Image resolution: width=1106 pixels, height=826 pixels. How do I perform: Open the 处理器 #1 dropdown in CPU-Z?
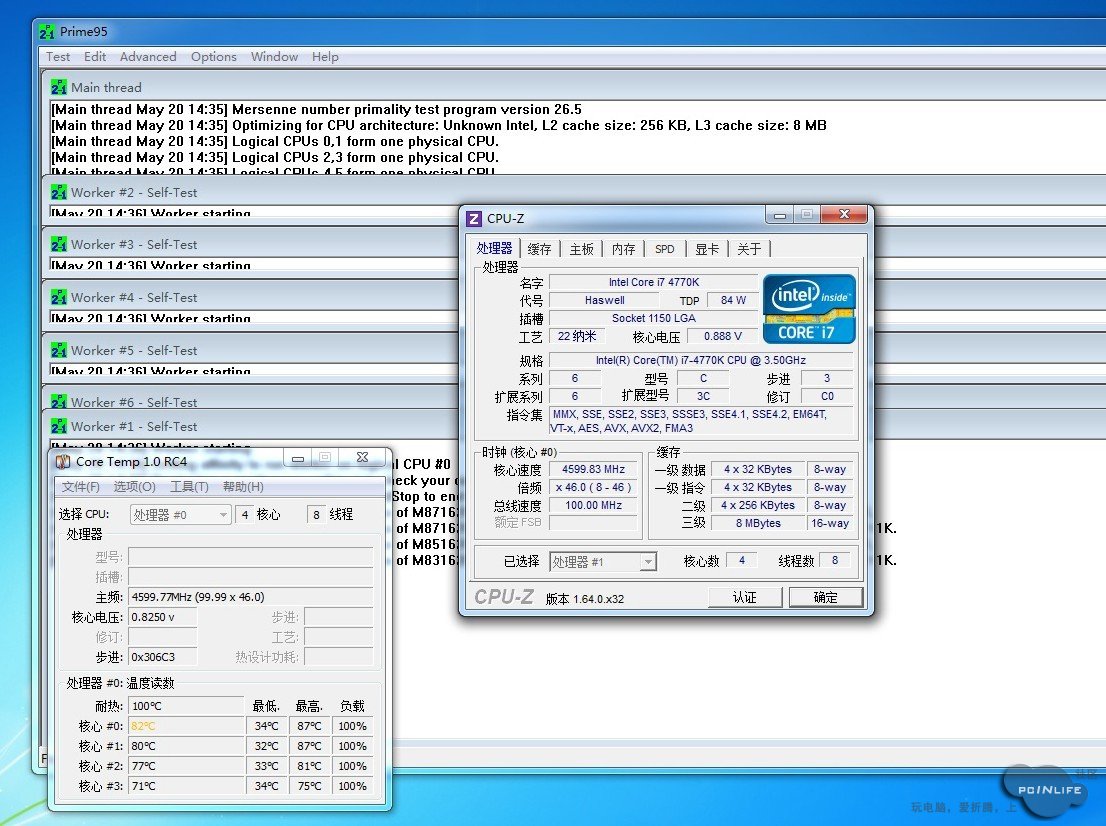click(x=603, y=561)
